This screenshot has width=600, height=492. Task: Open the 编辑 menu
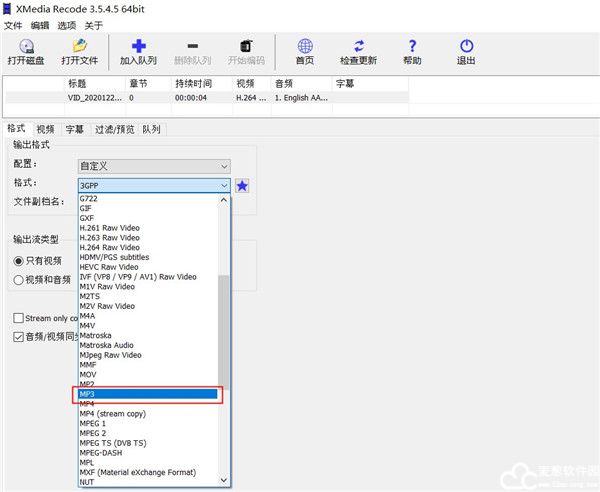(40, 26)
